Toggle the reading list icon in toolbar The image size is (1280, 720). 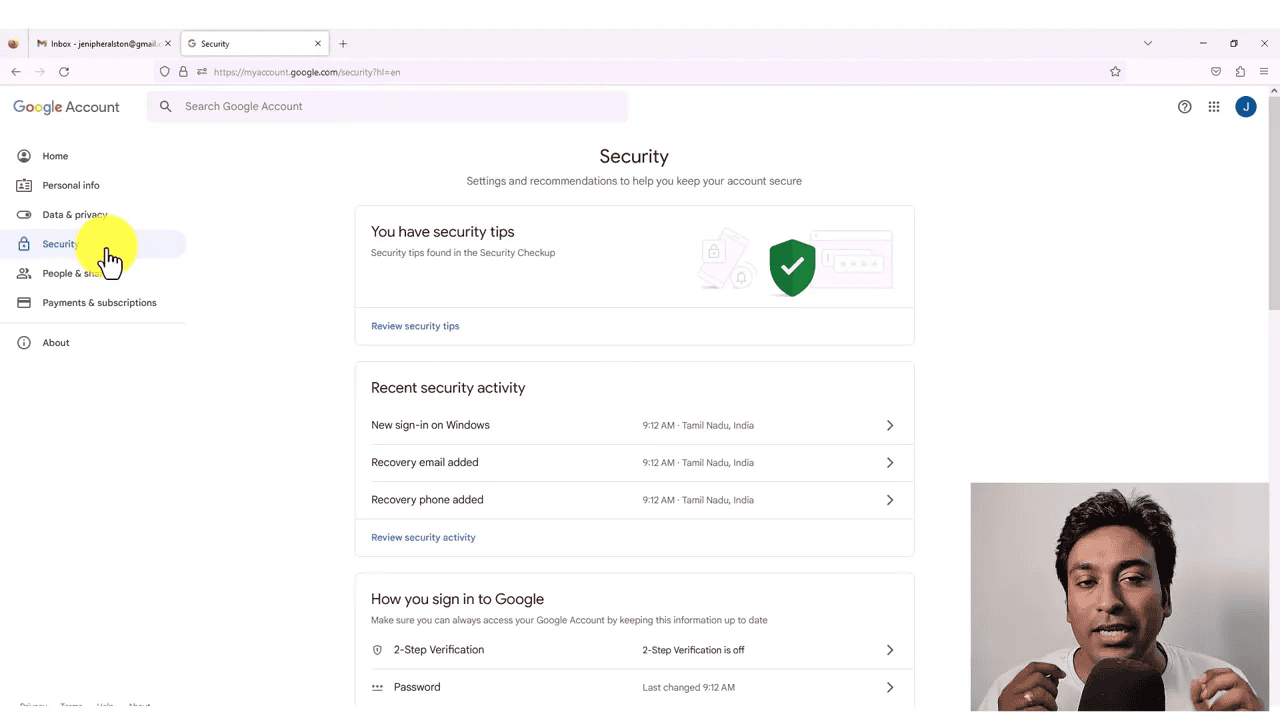1216,72
